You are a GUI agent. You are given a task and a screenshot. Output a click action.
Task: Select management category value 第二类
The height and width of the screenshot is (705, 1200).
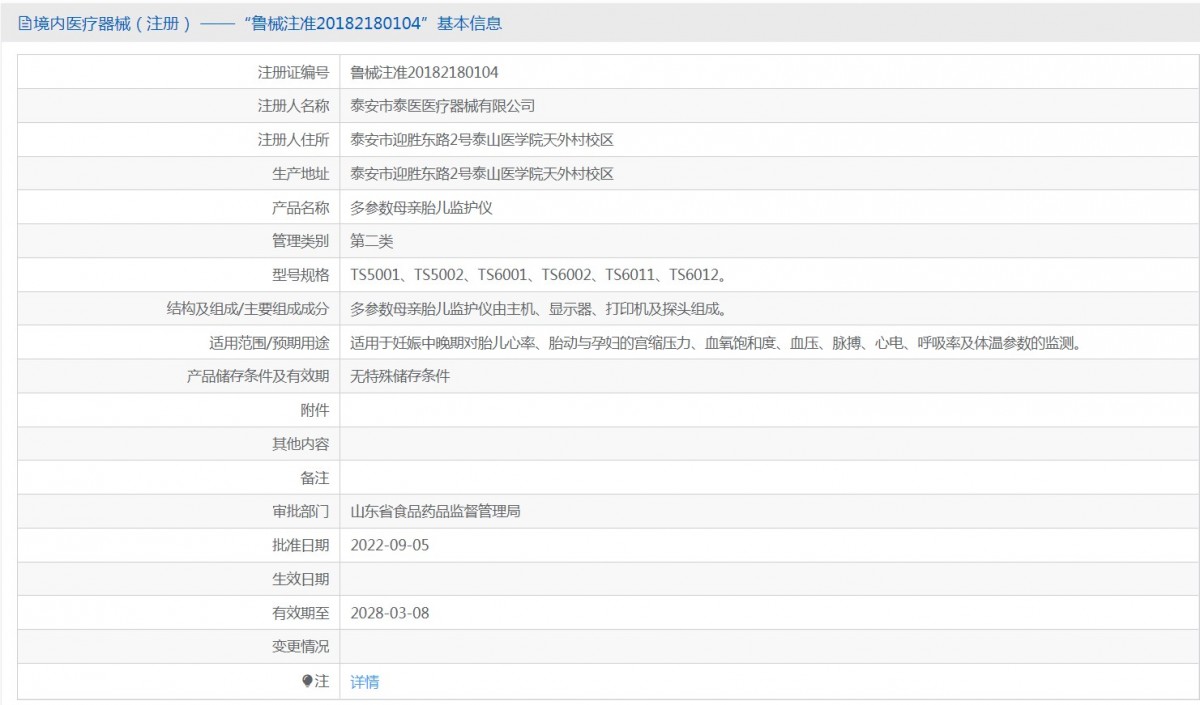point(372,241)
